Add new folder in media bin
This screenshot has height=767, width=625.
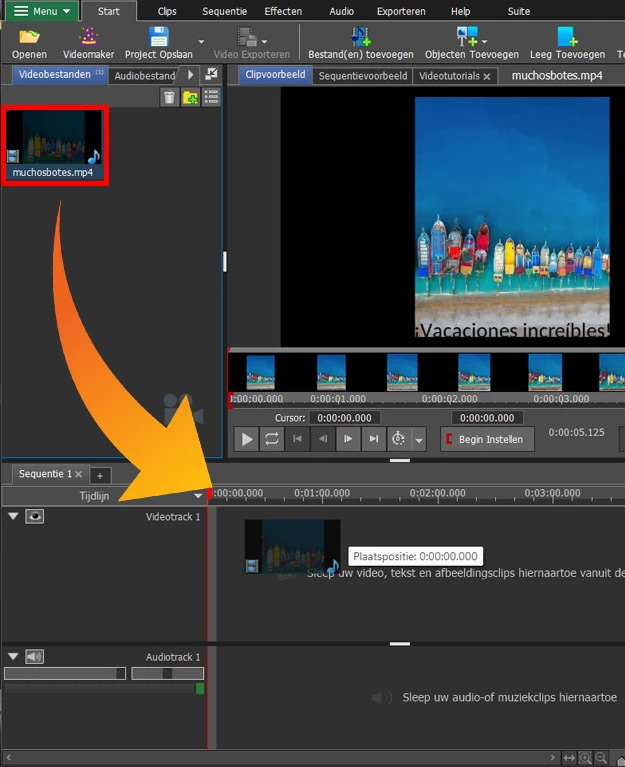tap(190, 97)
